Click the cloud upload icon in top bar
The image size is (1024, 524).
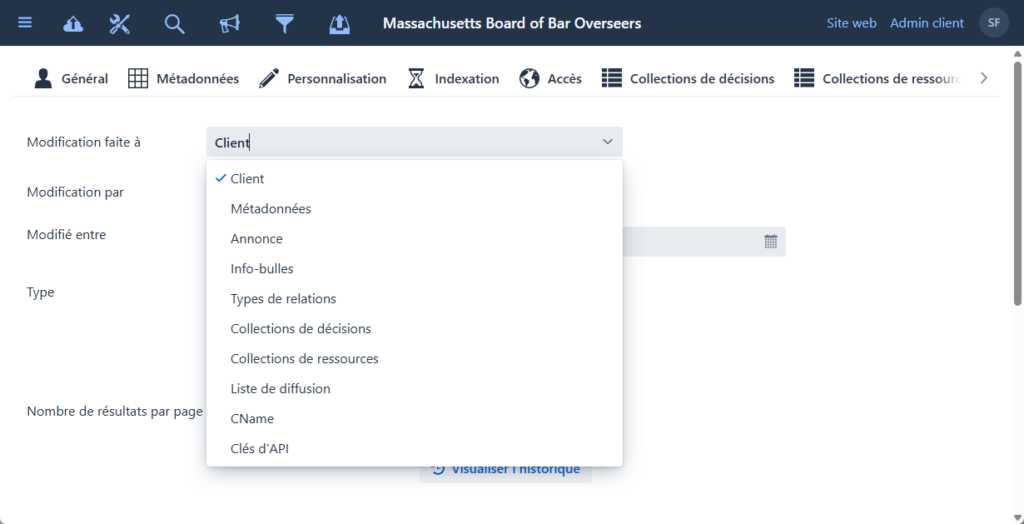coord(73,23)
